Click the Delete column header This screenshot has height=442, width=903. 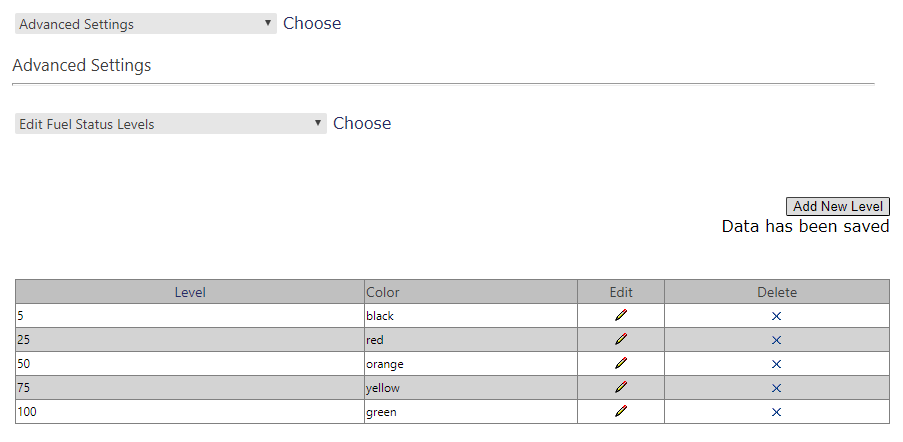pos(777,292)
